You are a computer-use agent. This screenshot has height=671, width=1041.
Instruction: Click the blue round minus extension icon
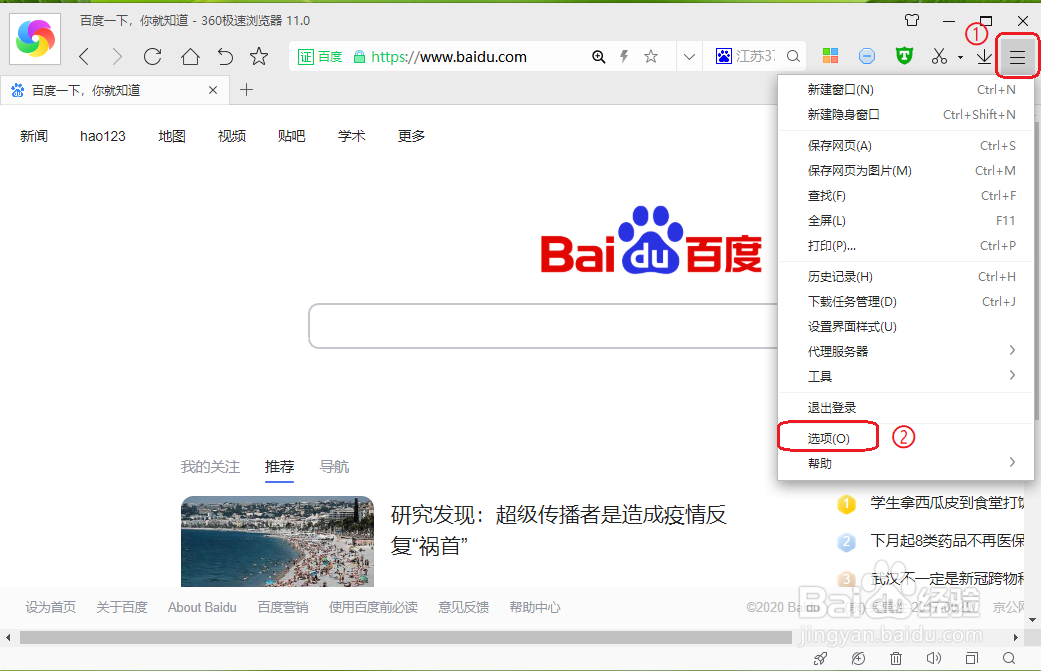pos(866,56)
